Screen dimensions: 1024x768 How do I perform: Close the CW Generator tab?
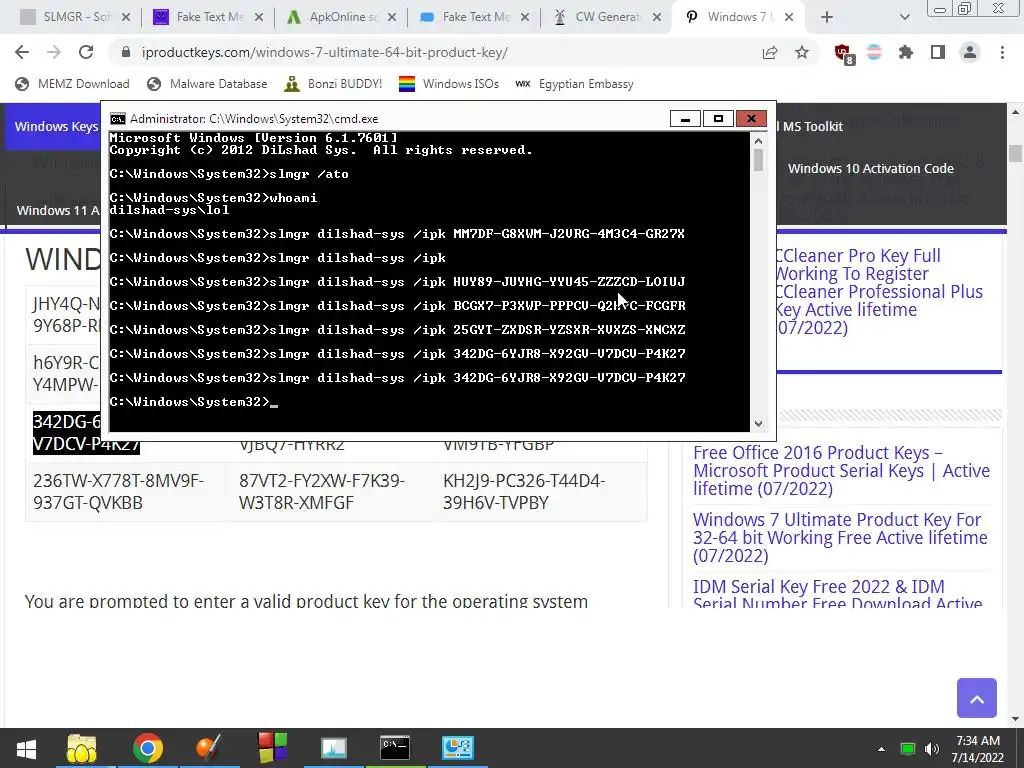(x=658, y=17)
